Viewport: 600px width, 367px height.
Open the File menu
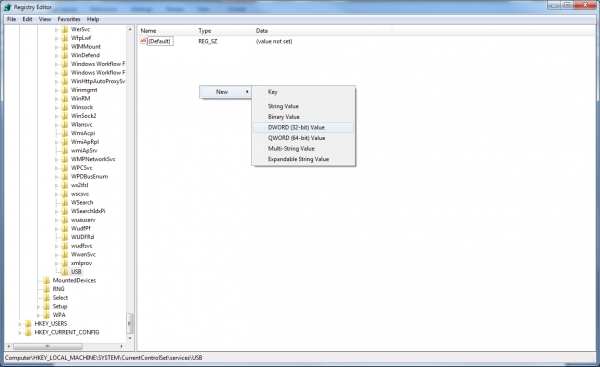tap(11, 19)
